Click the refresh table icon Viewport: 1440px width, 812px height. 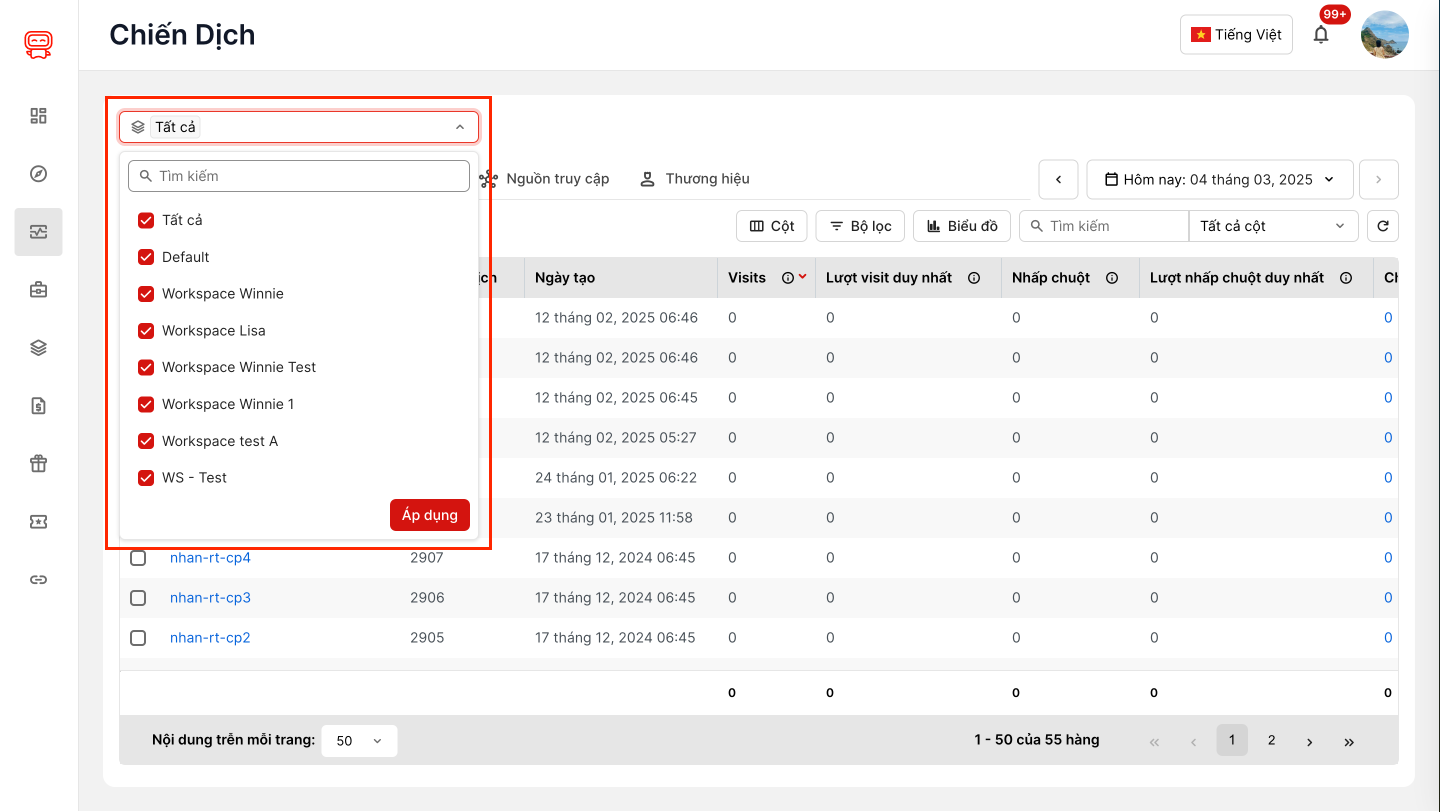pyautogui.click(x=1382, y=226)
